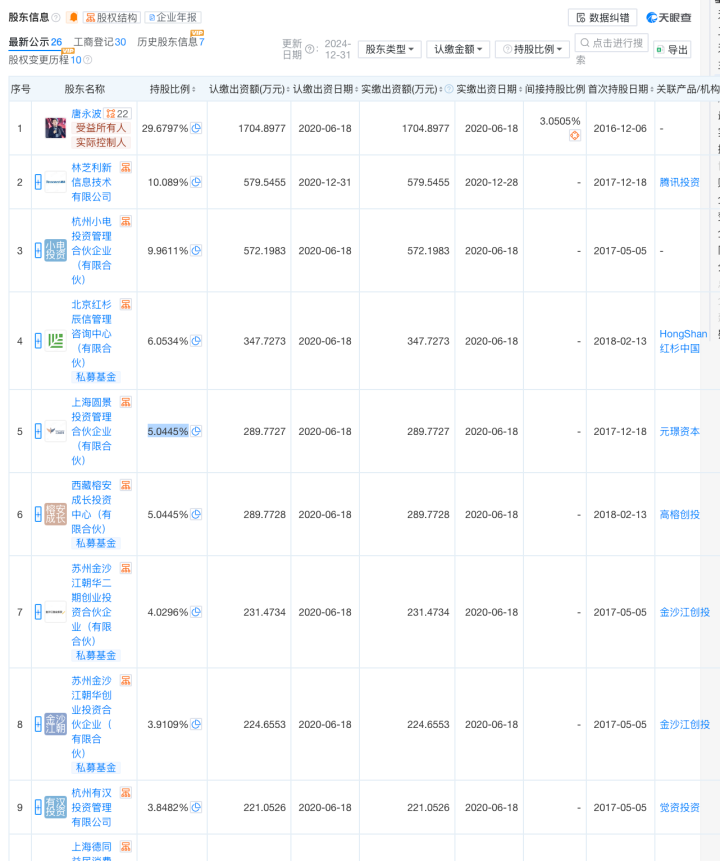Click the 导出 export button
Viewport: 720px width, 861px height.
(672, 50)
